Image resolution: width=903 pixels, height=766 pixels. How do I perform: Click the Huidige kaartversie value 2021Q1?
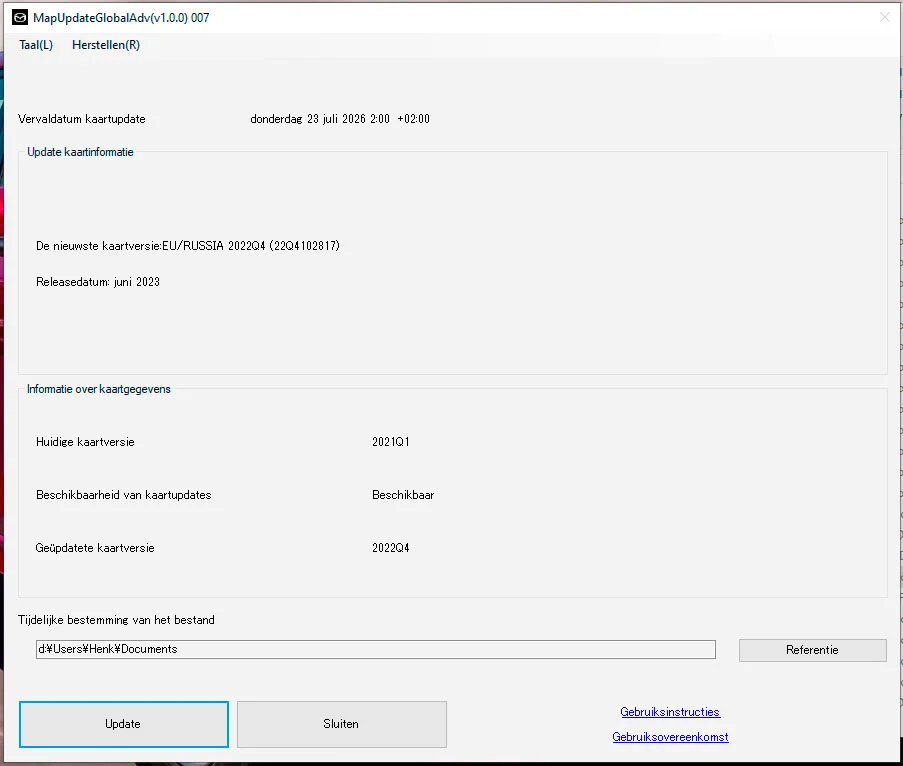(390, 441)
